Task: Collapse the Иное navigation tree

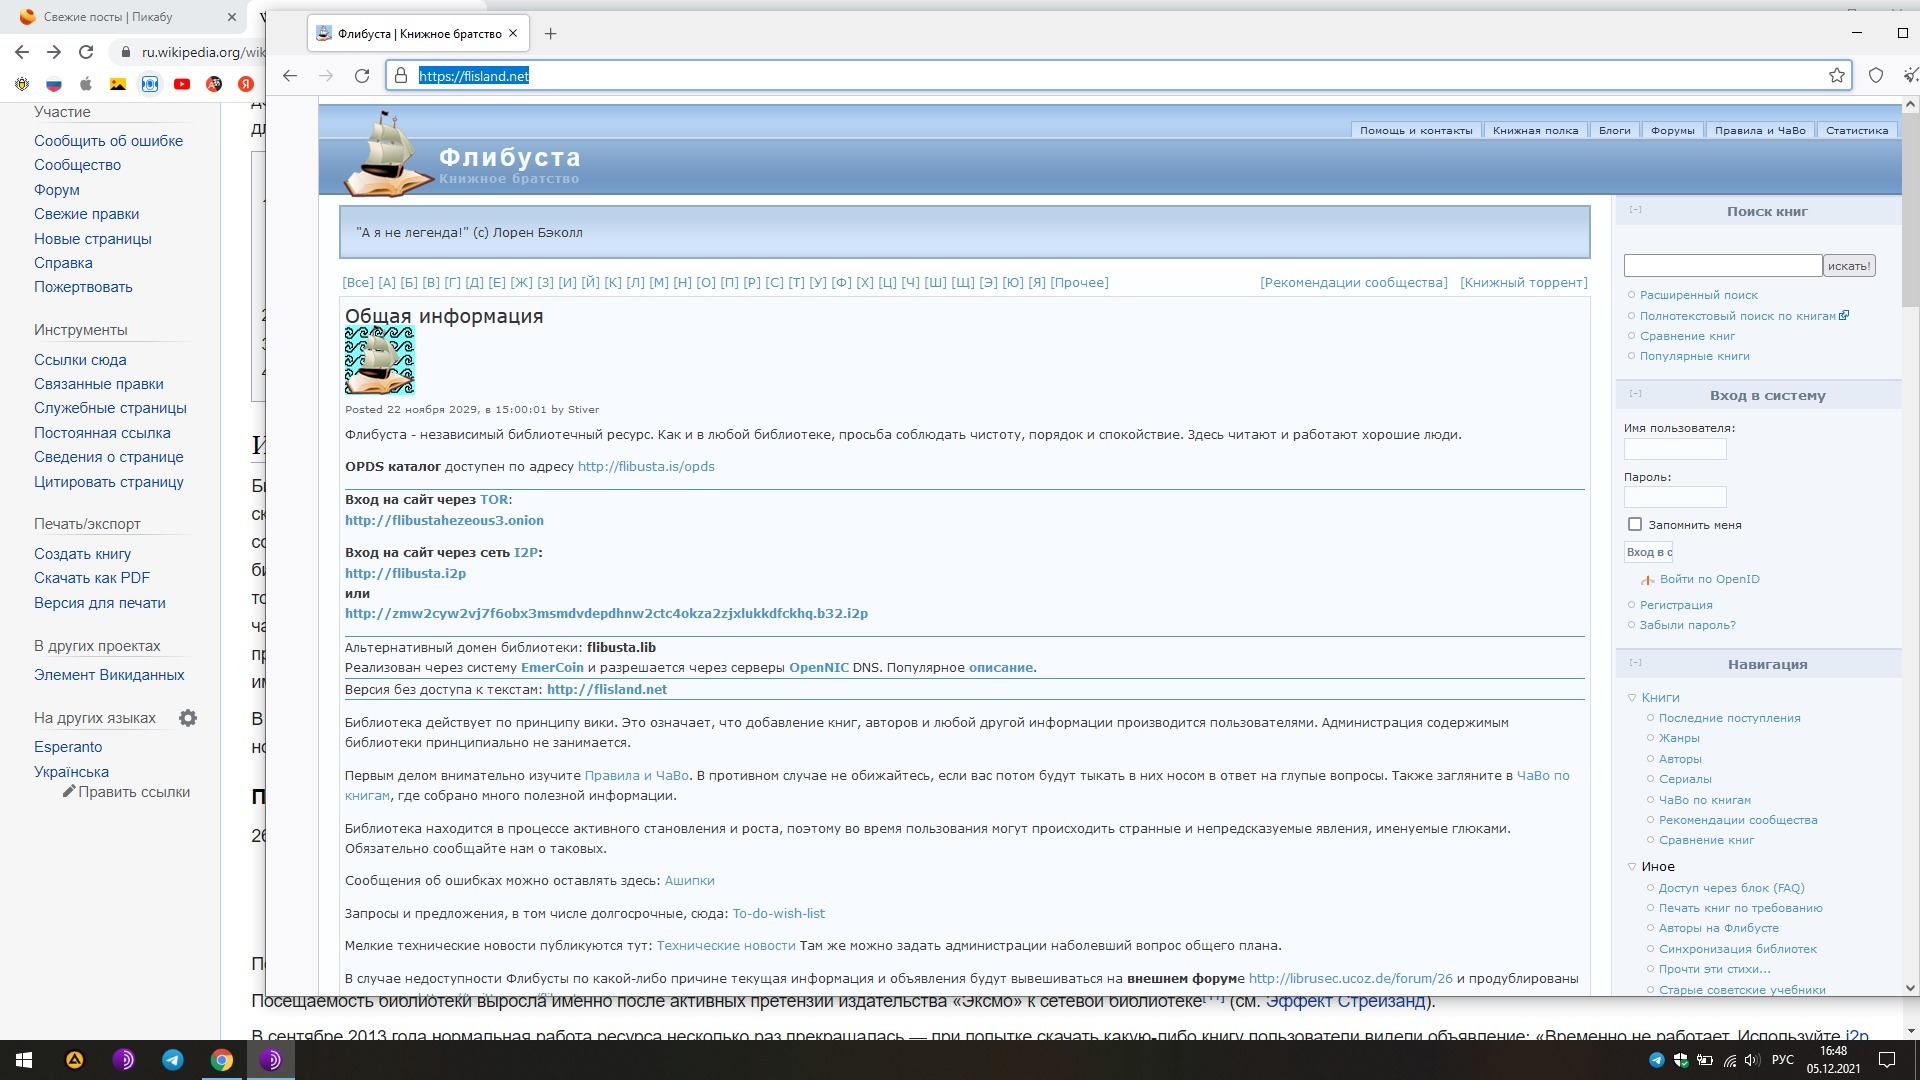Action: 1632,867
